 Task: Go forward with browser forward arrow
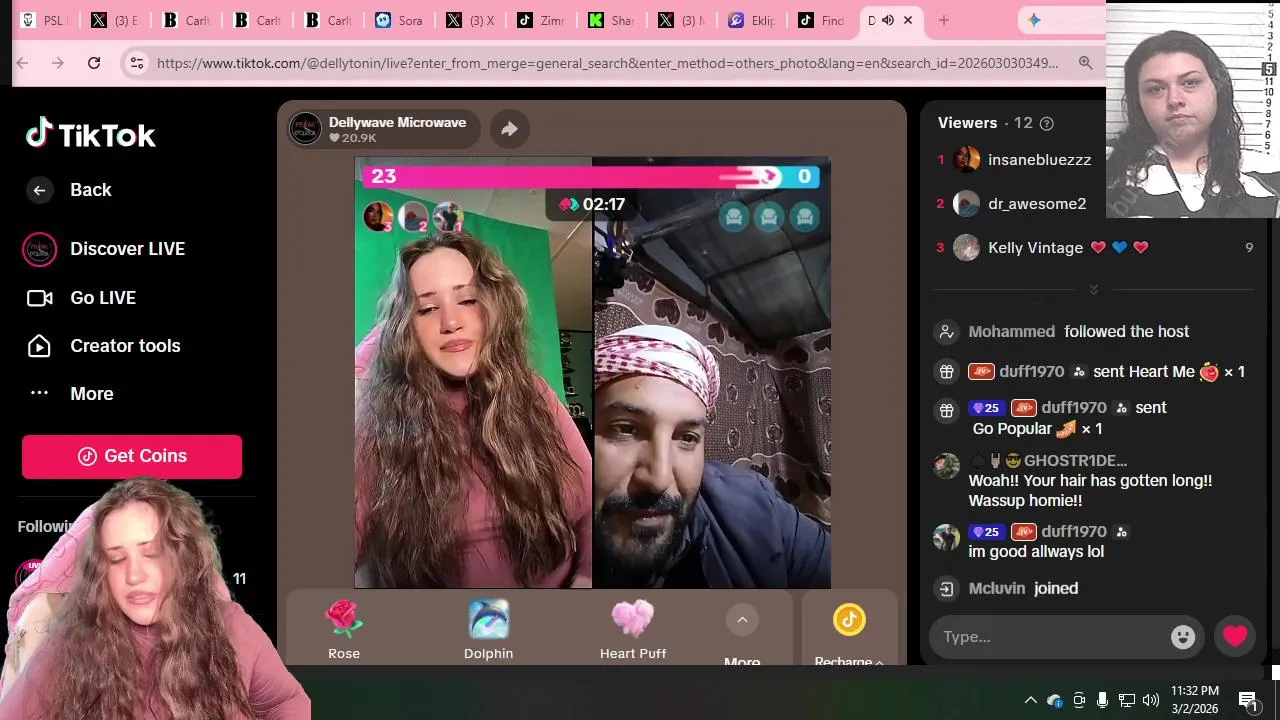(x=58, y=63)
